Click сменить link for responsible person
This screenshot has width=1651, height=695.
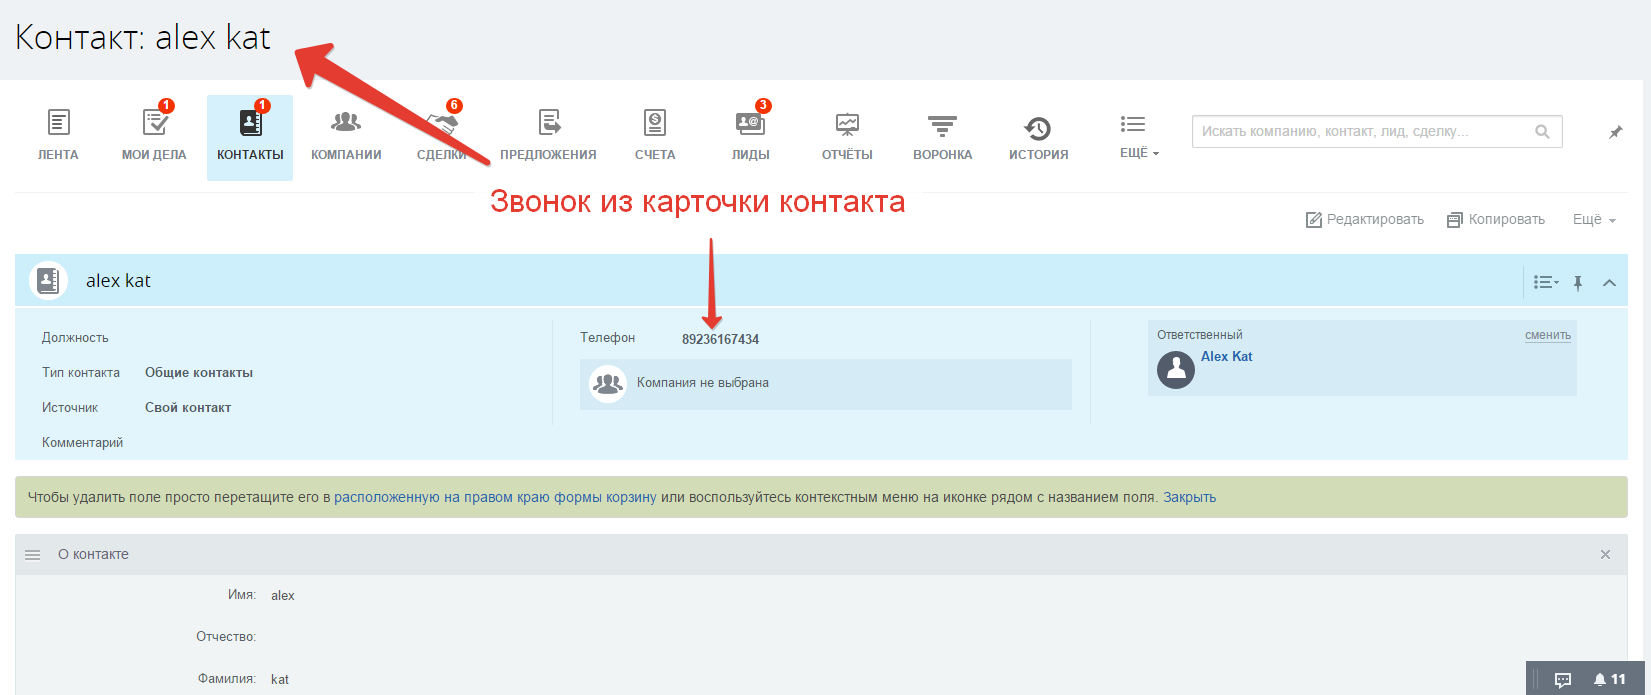1547,336
